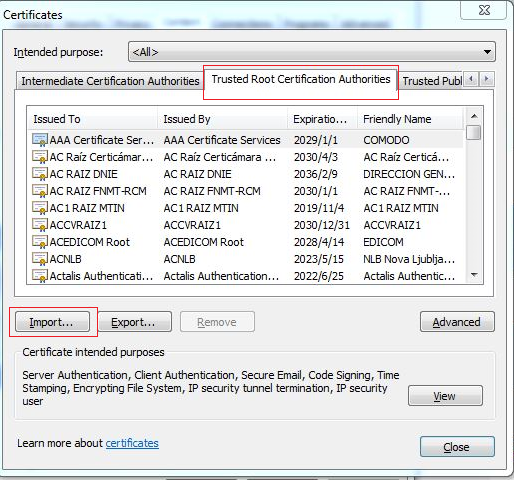
Task: Click expiration date 2030/4/3
Action: (x=316, y=157)
